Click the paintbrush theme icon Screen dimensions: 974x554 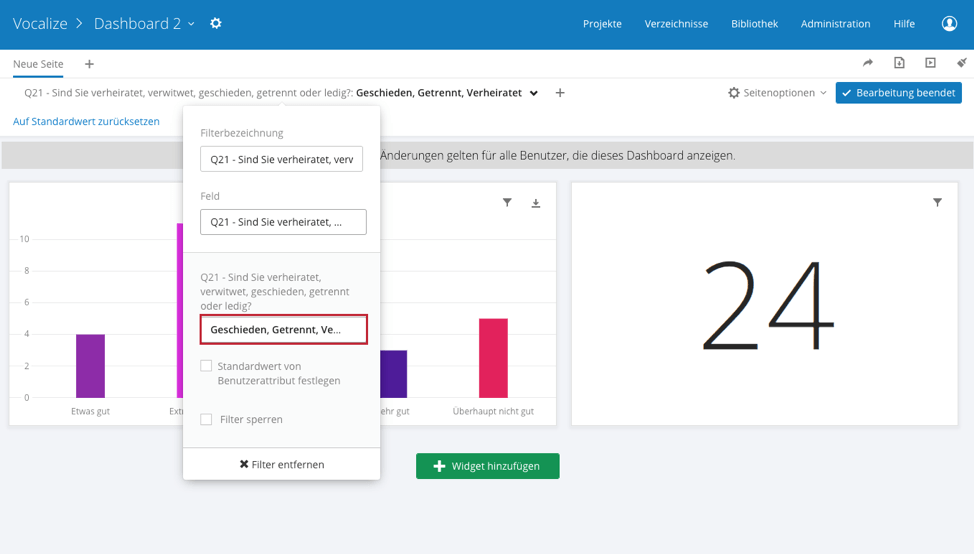pos(961,63)
